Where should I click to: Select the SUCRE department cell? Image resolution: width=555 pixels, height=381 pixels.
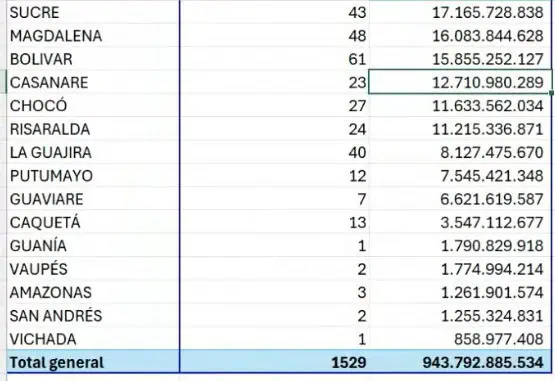pos(93,12)
